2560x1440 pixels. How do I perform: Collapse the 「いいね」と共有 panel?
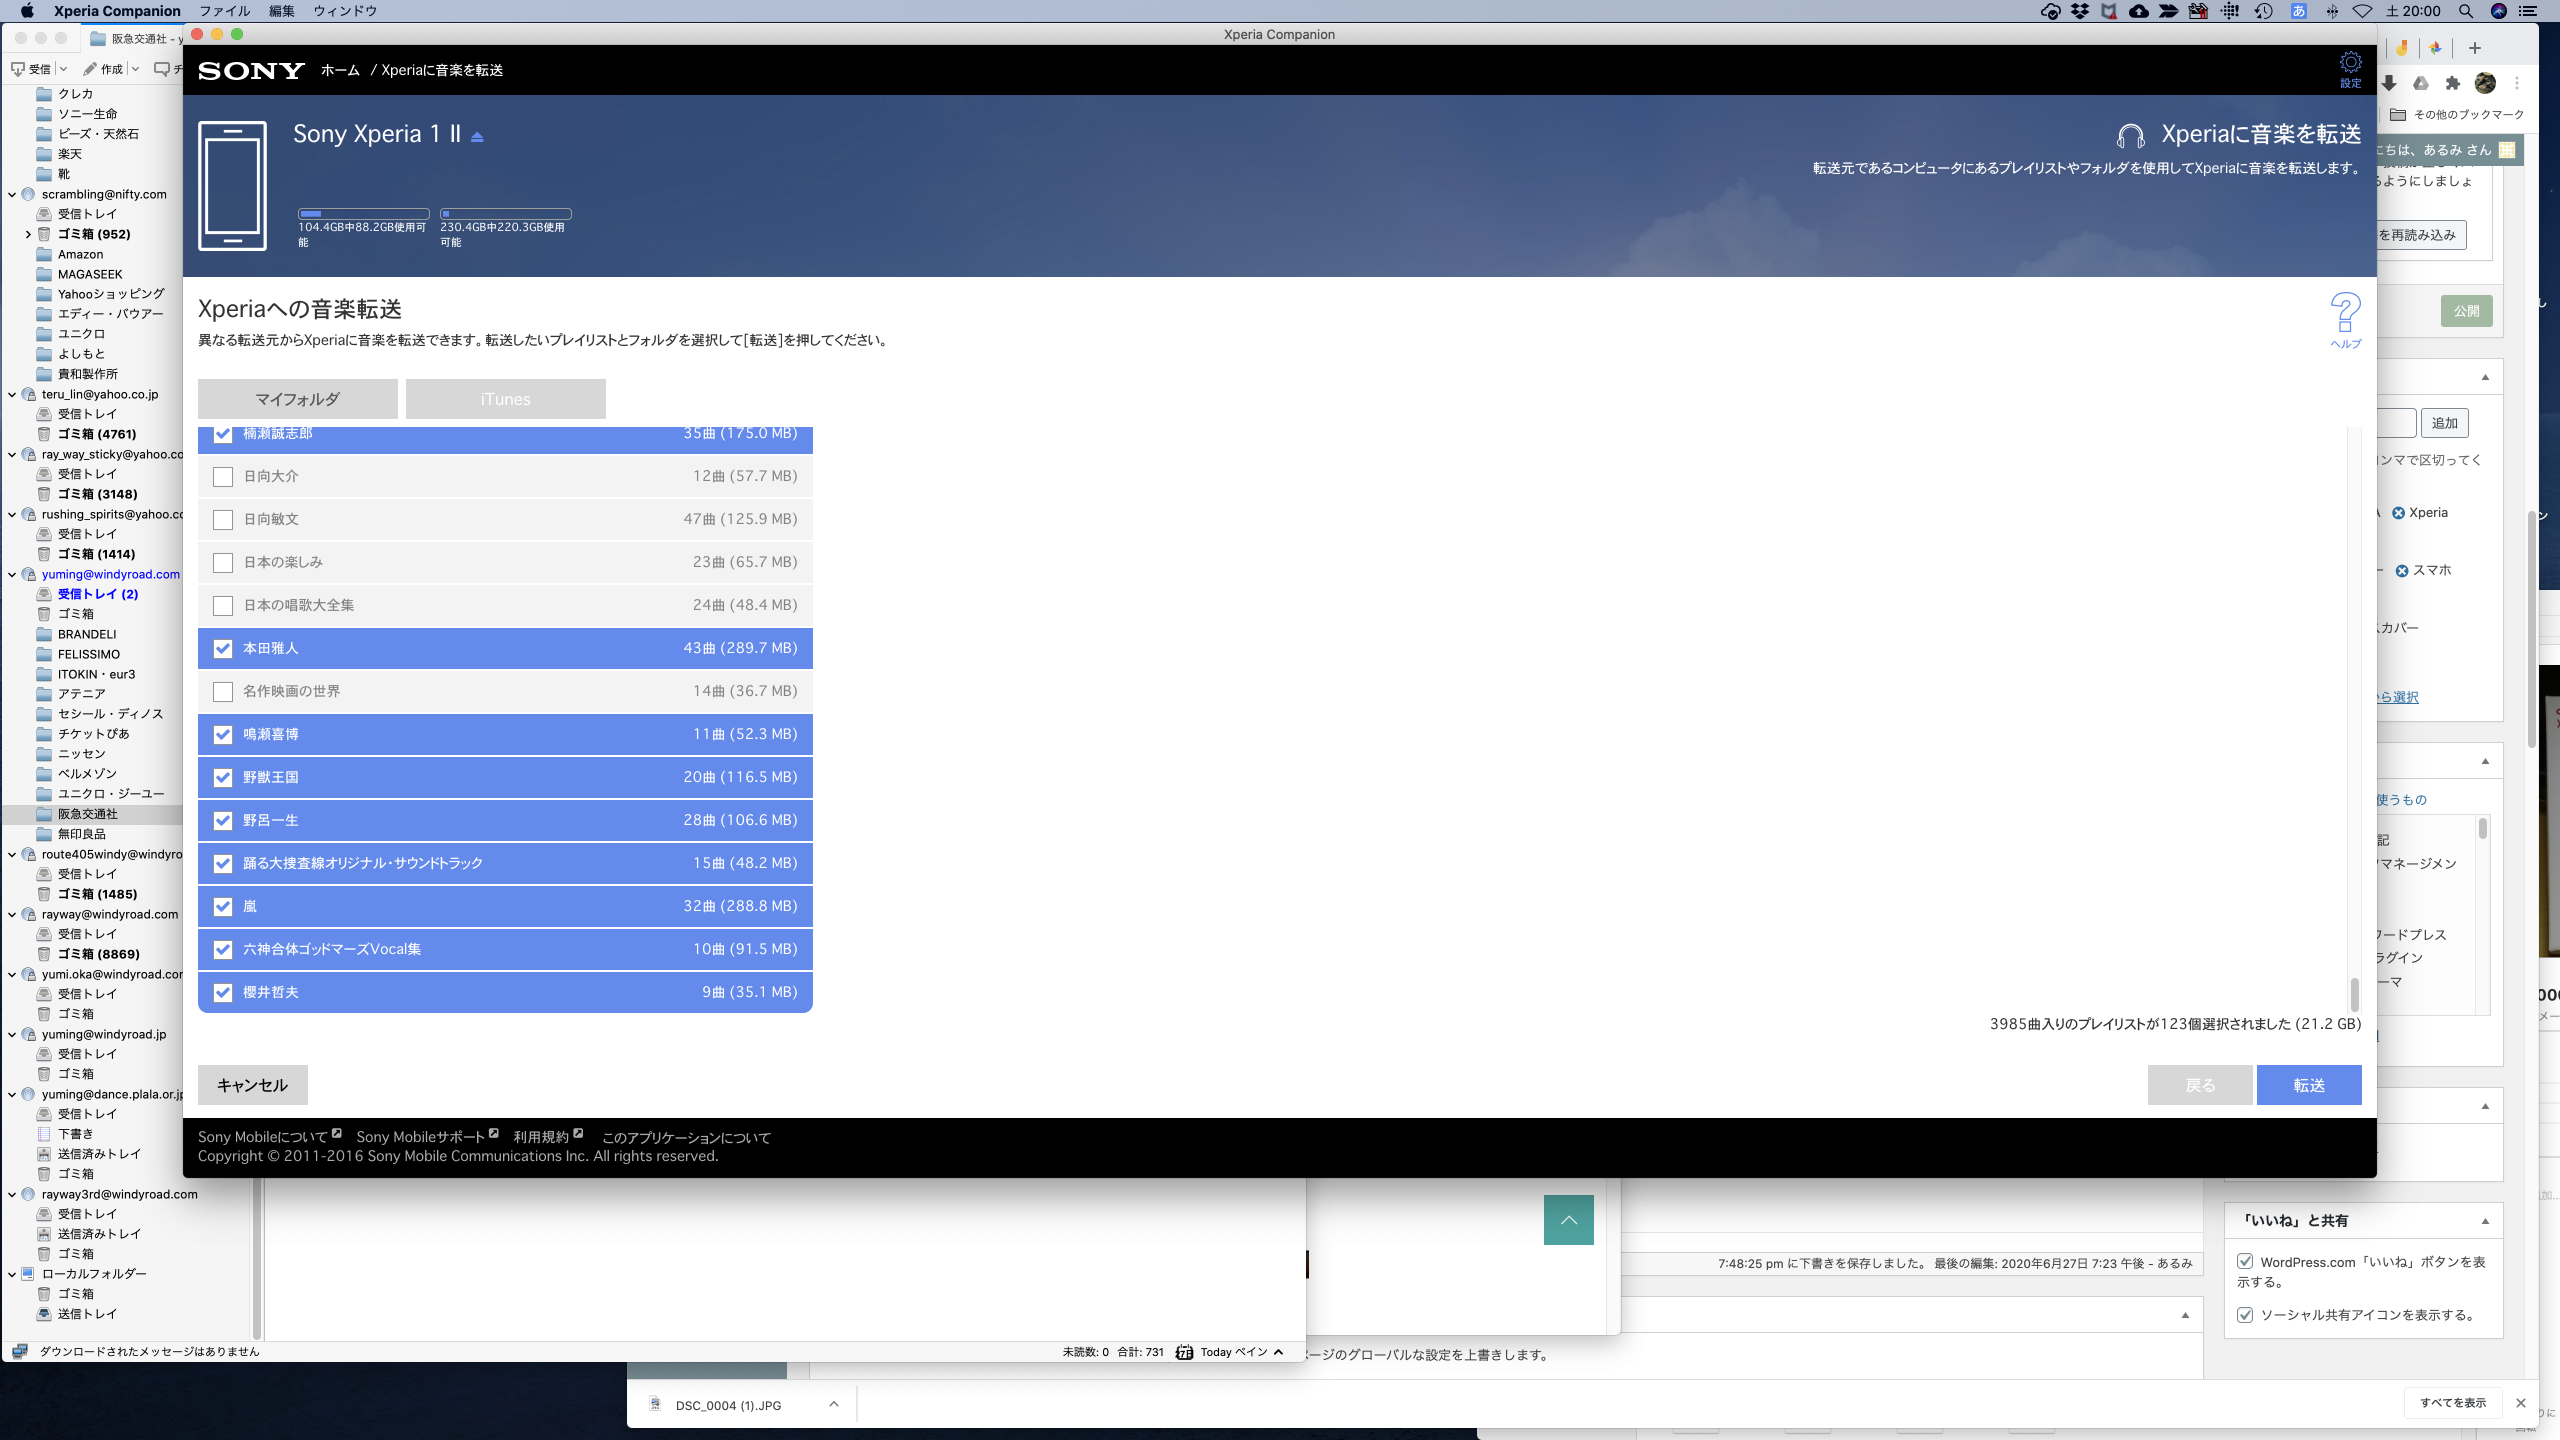(x=2485, y=1221)
